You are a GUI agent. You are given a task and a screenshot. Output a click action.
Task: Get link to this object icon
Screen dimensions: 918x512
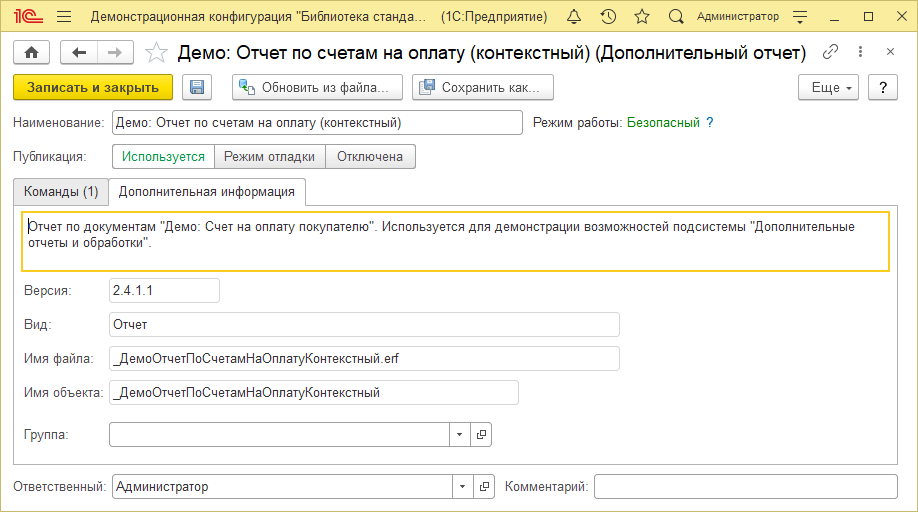coord(830,52)
